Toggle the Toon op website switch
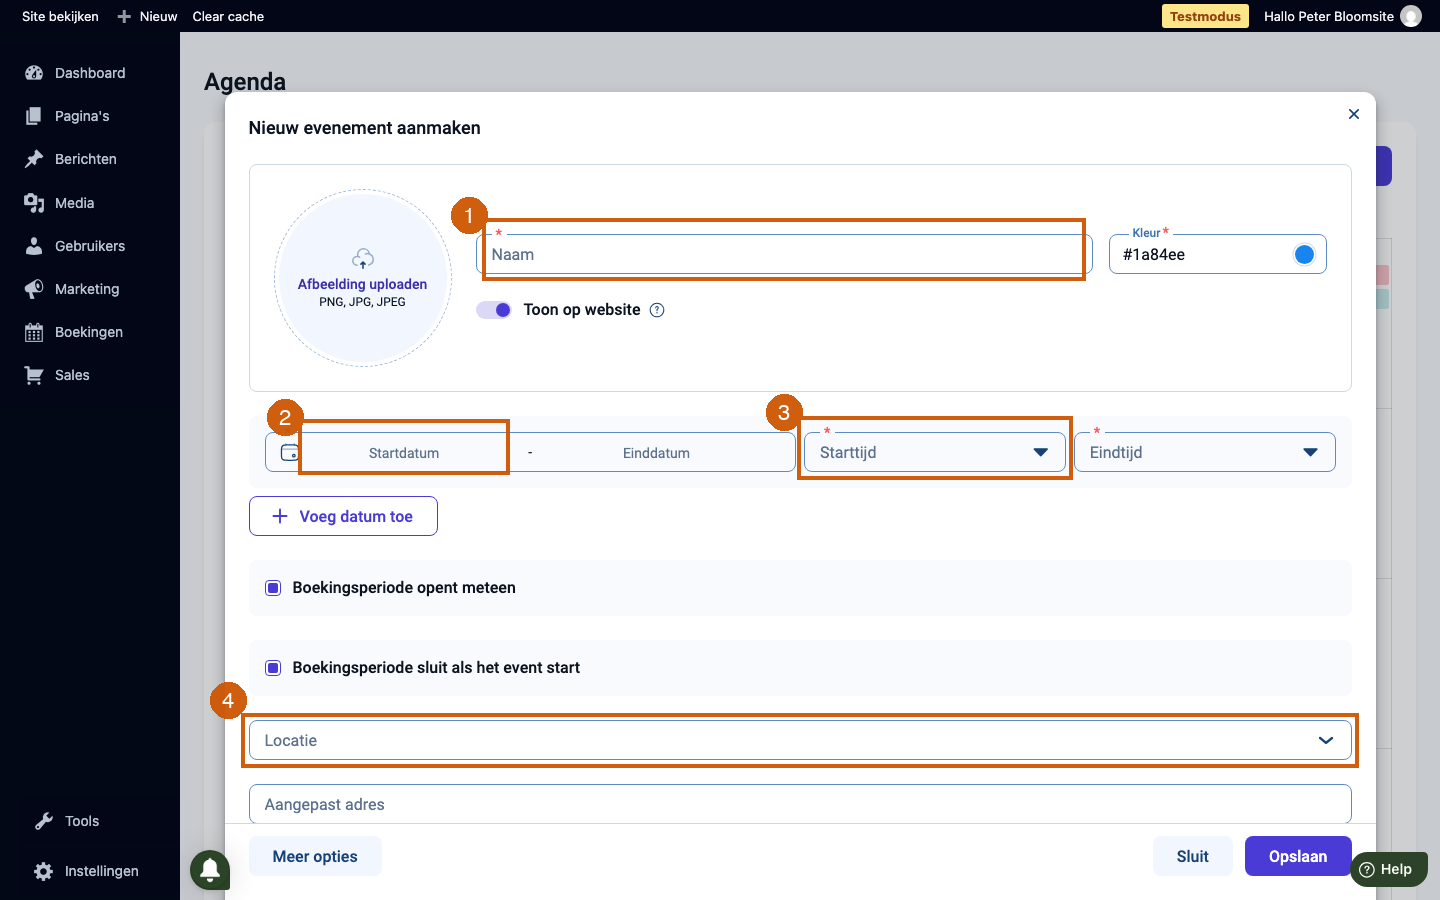Screen dimensions: 1440x900 [494, 310]
